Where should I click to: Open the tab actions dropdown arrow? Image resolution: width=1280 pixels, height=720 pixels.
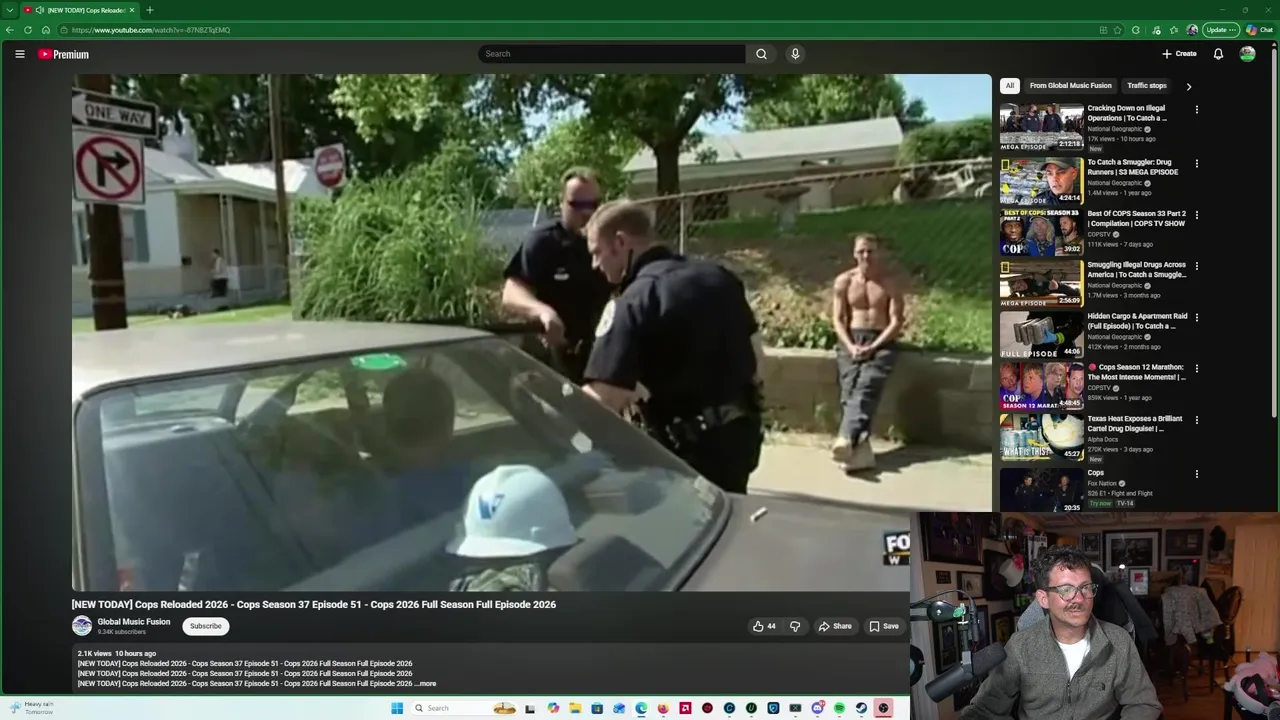[8, 10]
